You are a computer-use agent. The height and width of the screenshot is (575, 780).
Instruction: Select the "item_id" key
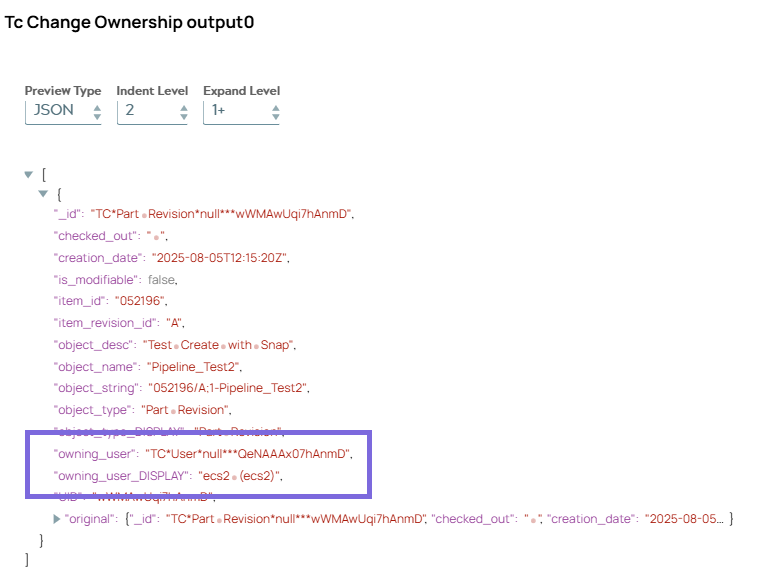[x=81, y=301]
